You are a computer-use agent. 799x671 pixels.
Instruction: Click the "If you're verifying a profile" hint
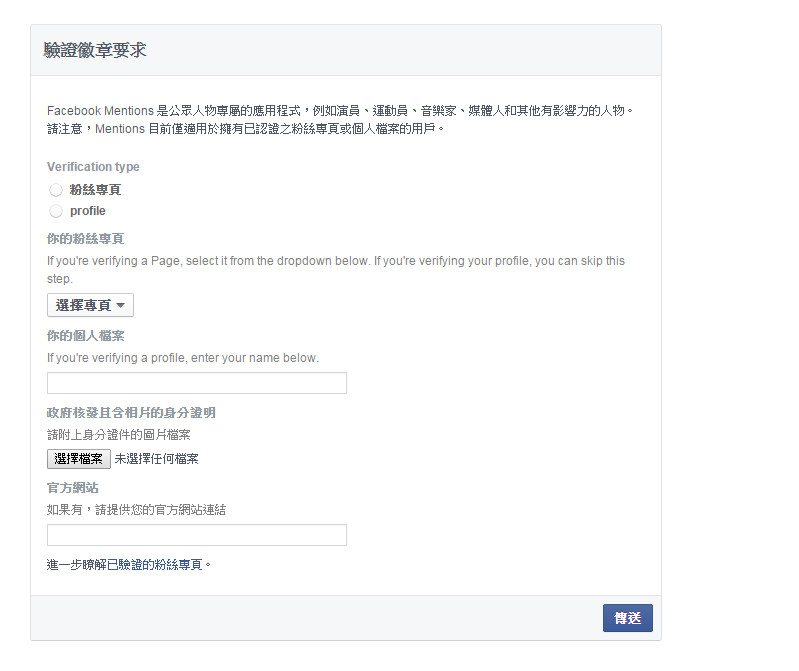coord(183,358)
